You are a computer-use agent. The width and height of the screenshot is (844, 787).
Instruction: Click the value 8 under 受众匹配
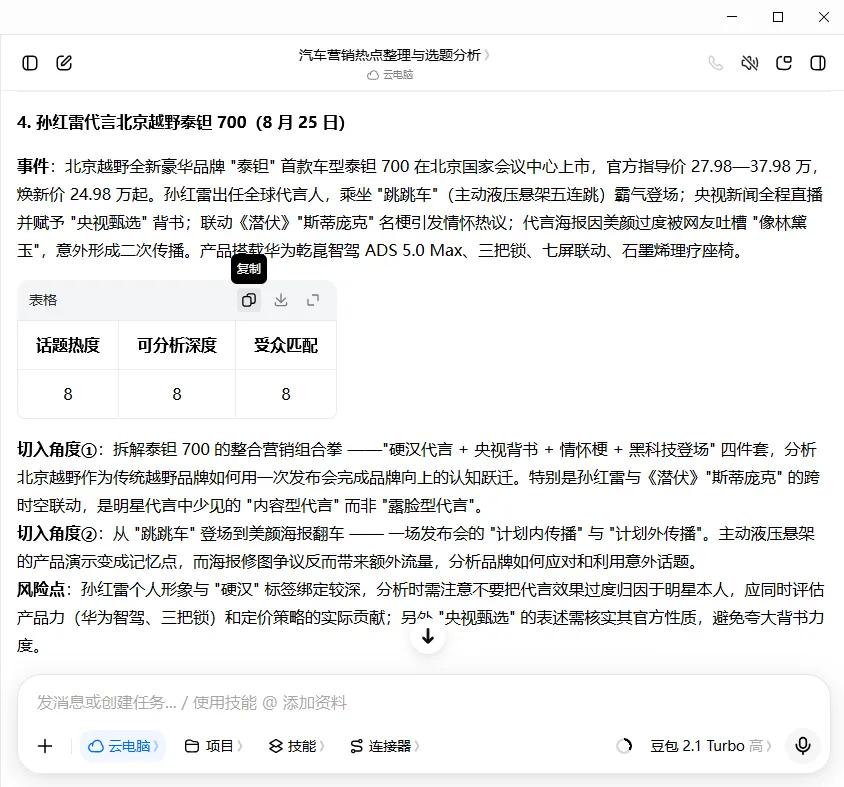click(286, 394)
